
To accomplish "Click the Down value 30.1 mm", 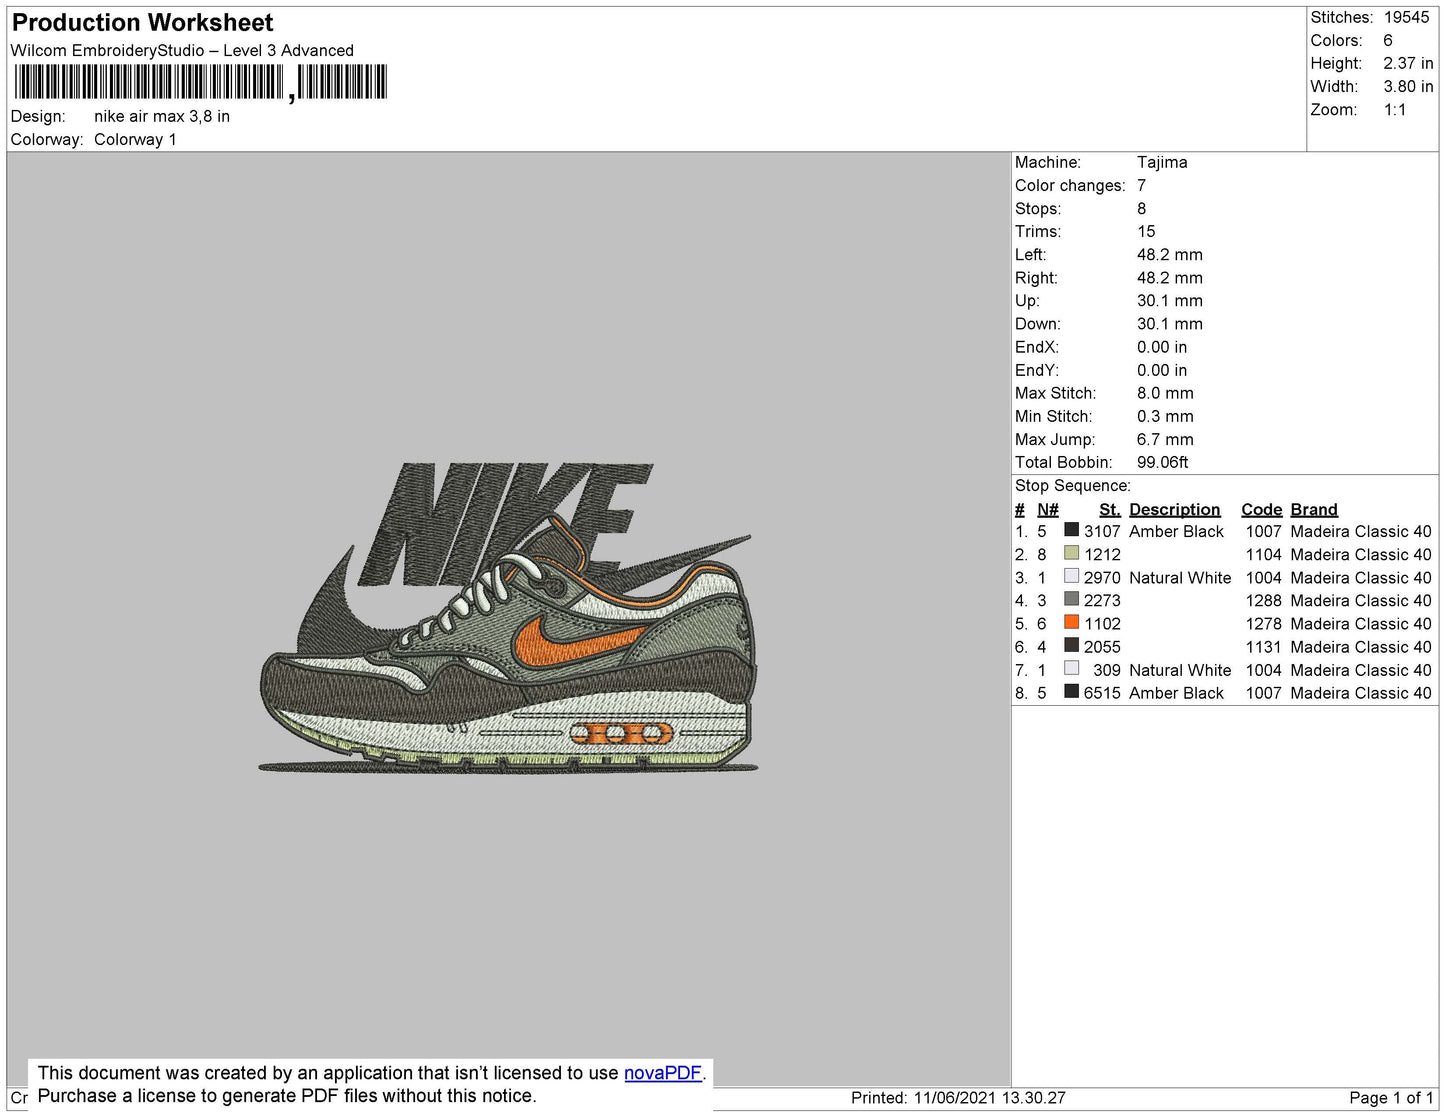I will click(1170, 323).
